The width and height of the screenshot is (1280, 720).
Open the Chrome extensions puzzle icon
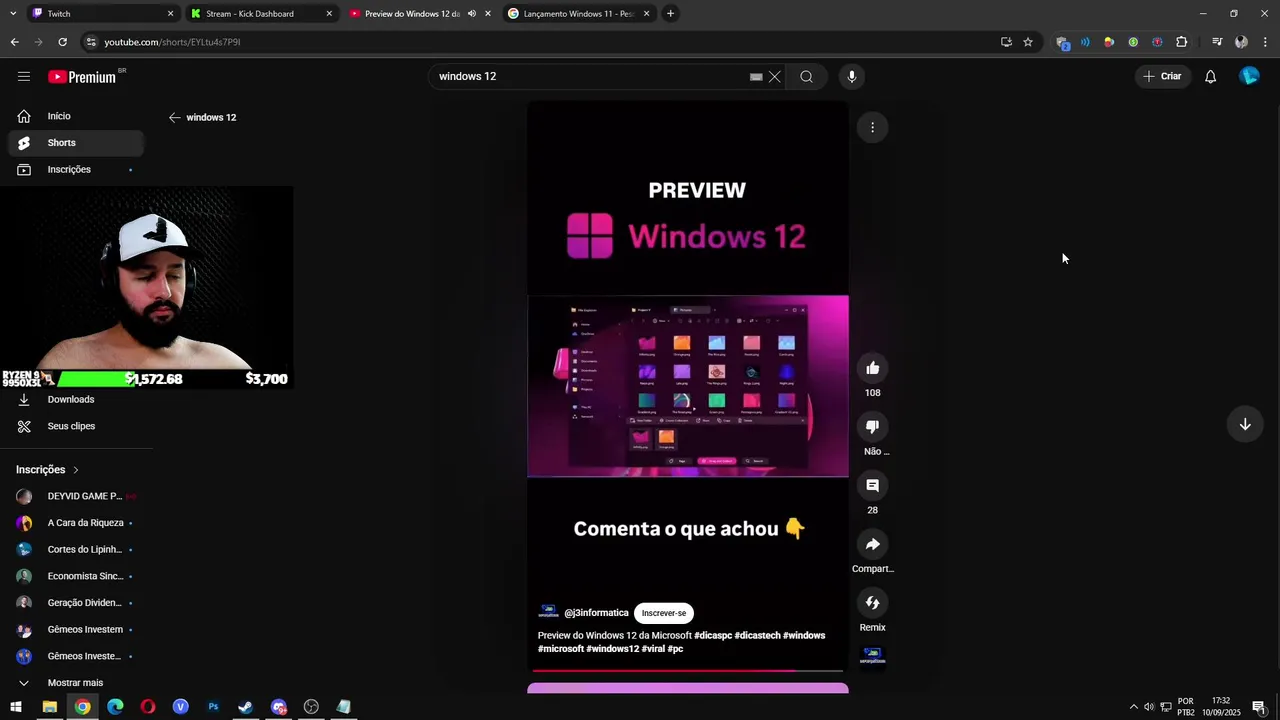[x=1181, y=42]
